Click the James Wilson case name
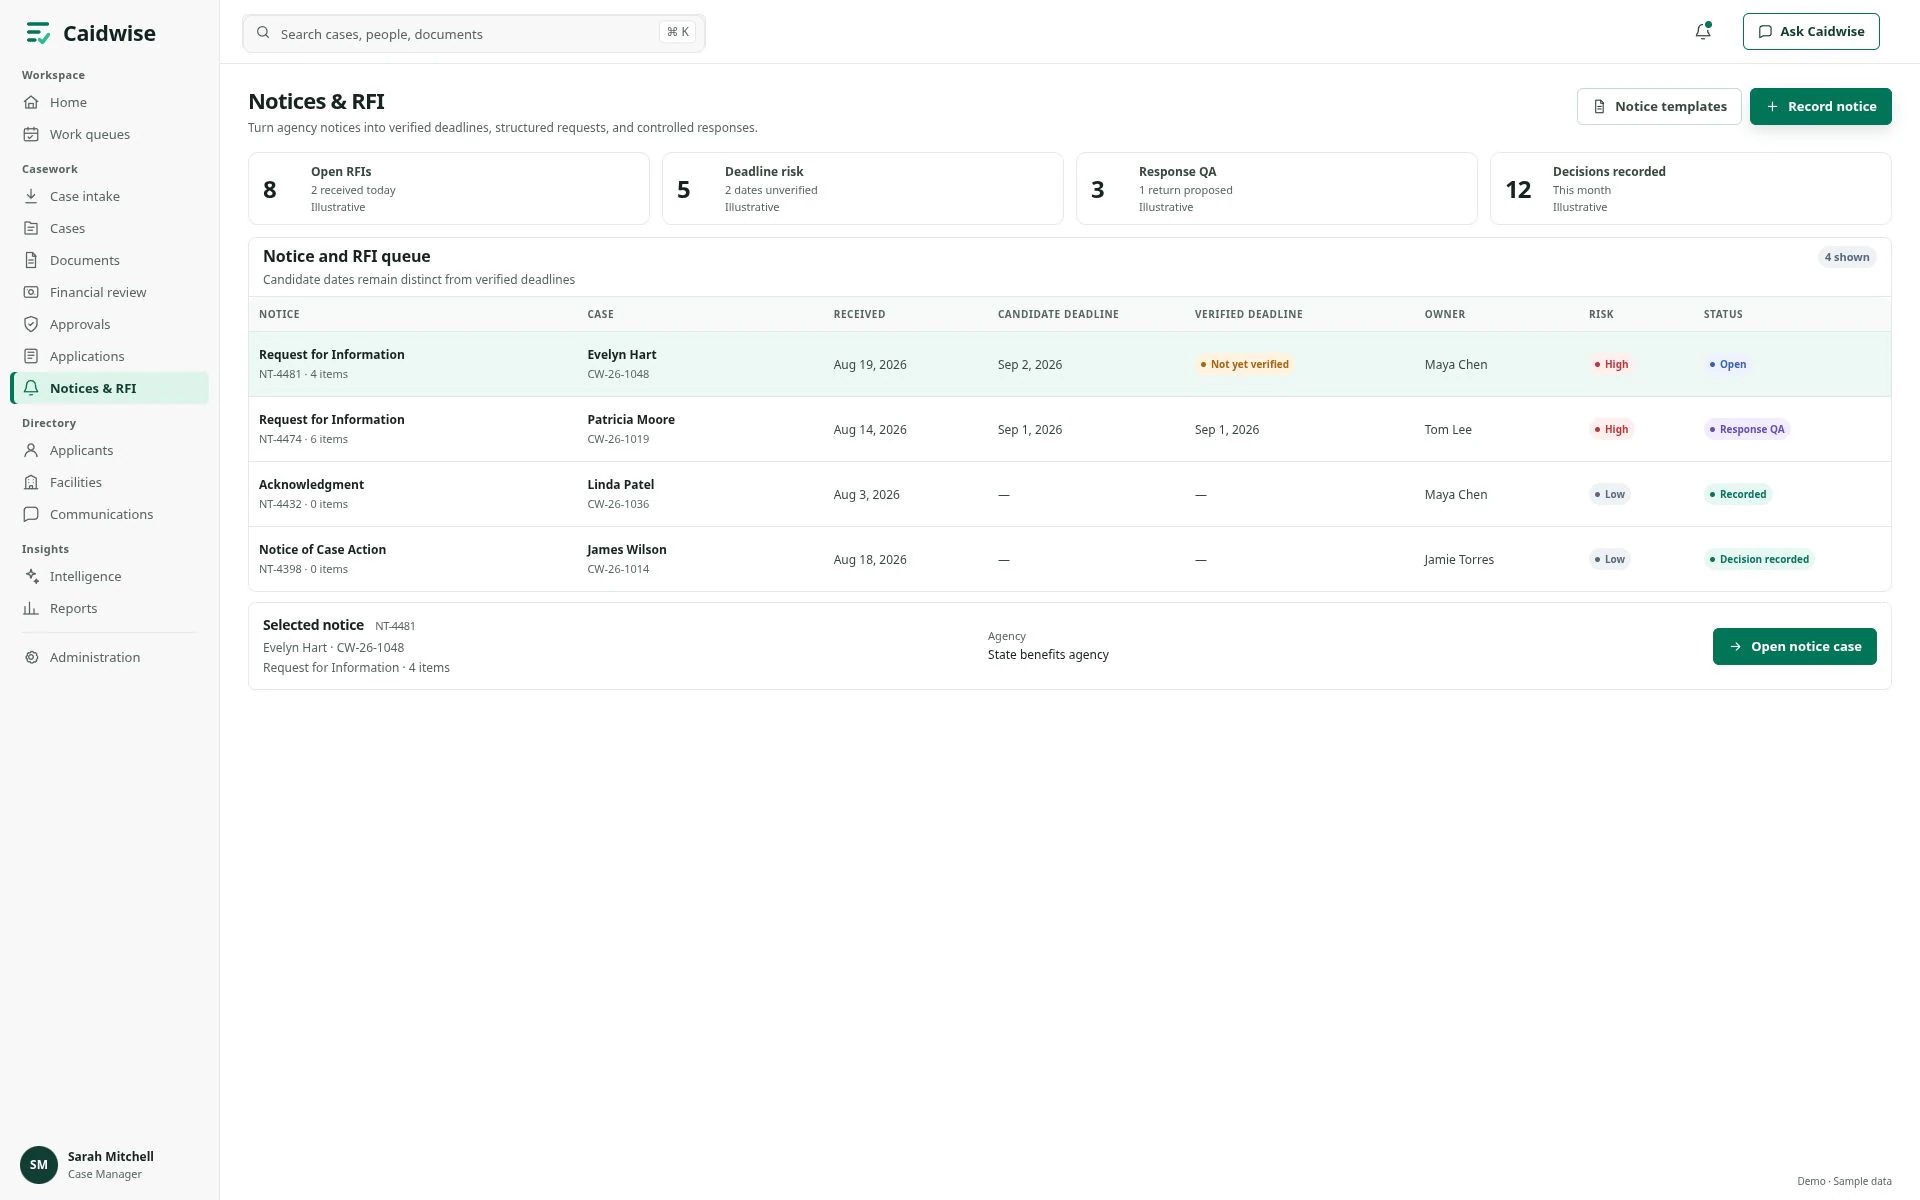Image resolution: width=1920 pixels, height=1200 pixels. (x=627, y=550)
